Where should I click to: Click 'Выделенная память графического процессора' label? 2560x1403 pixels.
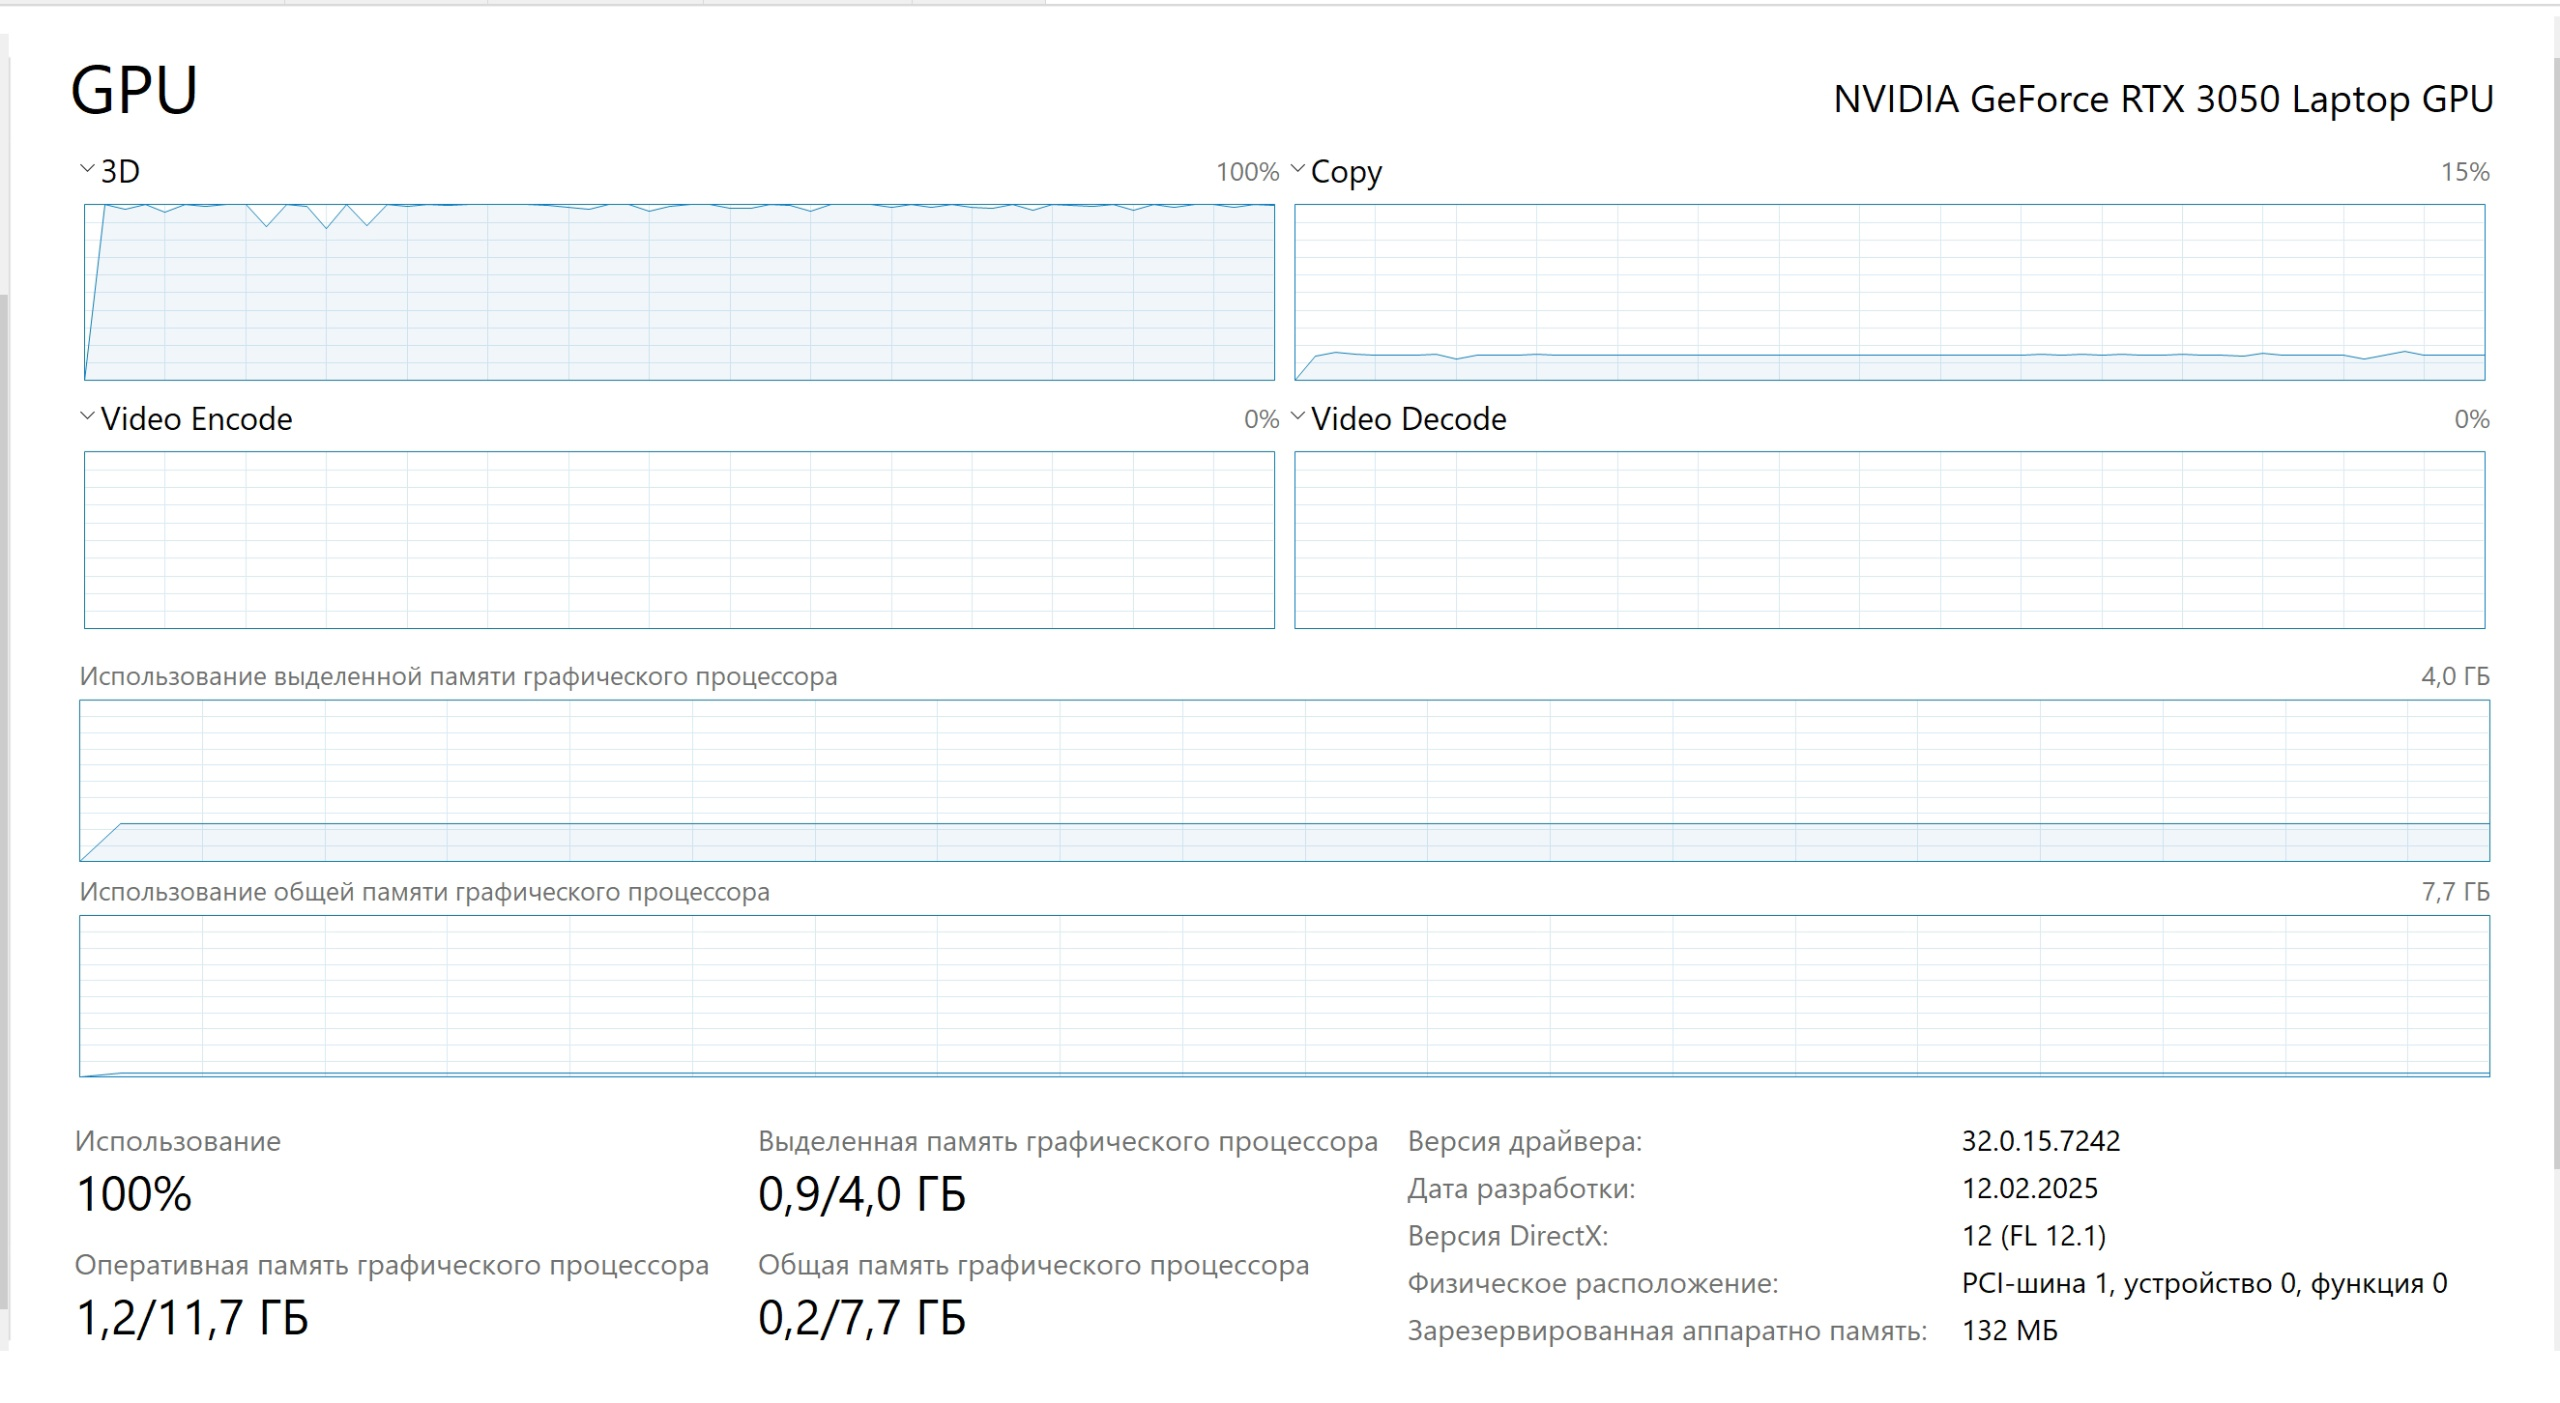point(1068,1141)
